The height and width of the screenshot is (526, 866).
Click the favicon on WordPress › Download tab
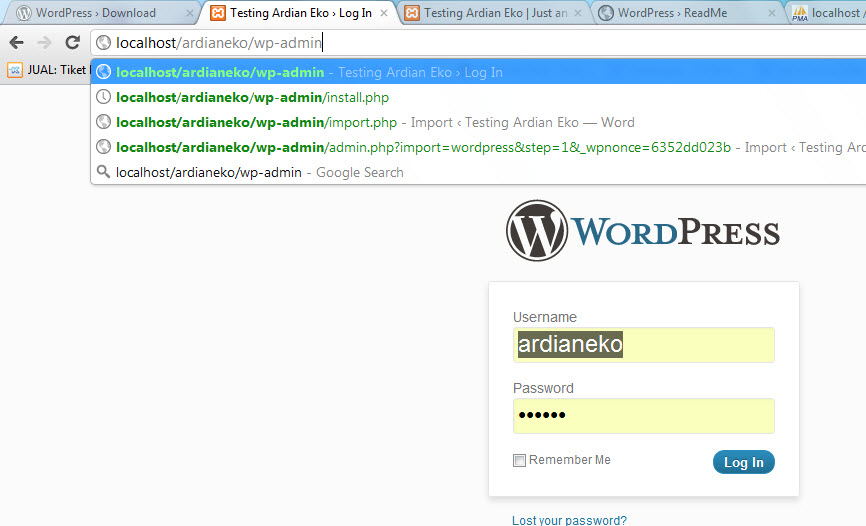pyautogui.click(x=24, y=13)
